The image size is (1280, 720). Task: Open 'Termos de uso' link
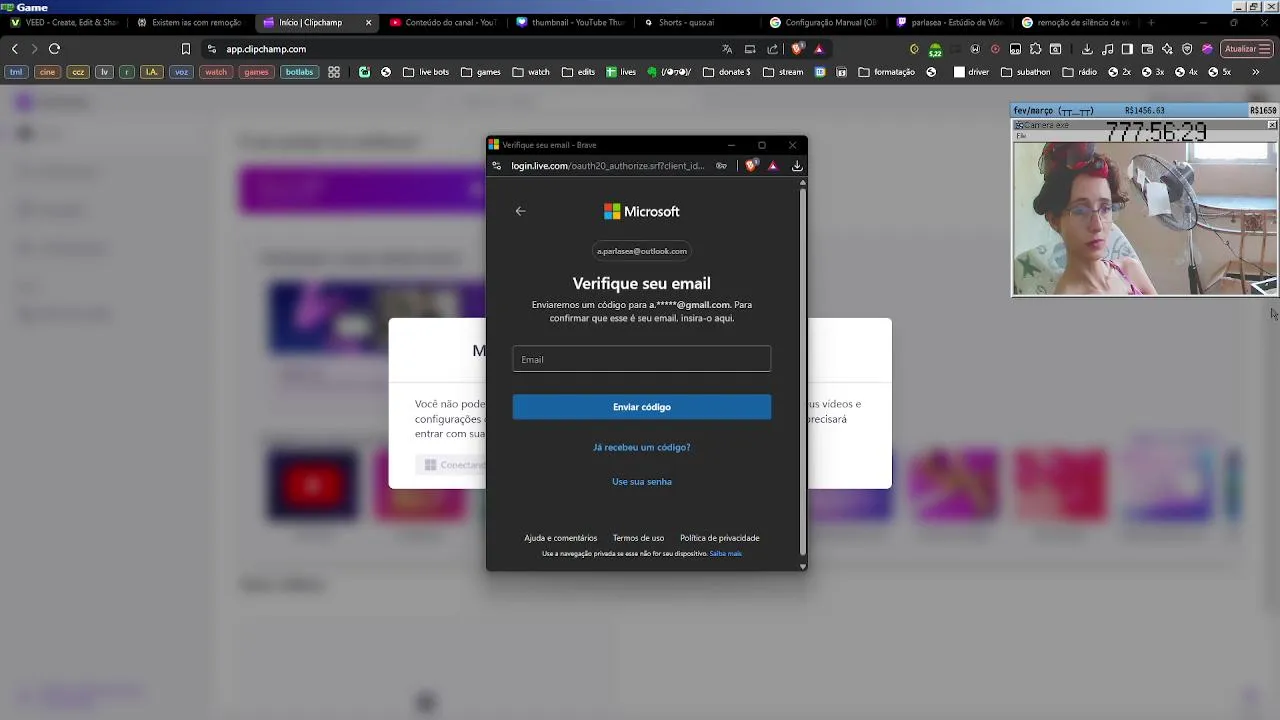point(638,538)
